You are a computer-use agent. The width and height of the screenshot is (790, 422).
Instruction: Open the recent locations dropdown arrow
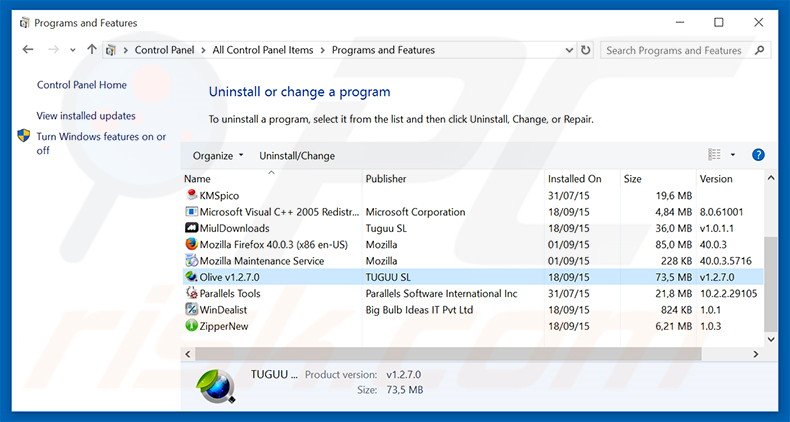pyautogui.click(x=73, y=50)
